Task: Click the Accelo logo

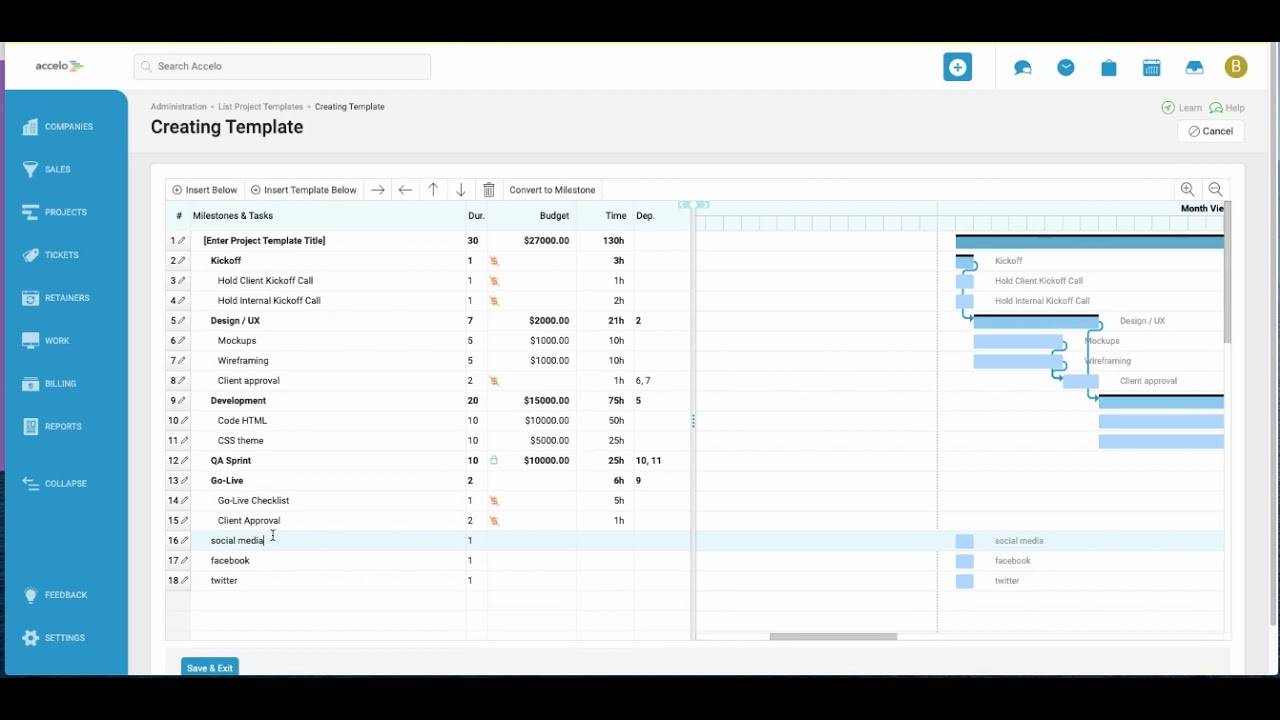Action: (60, 66)
